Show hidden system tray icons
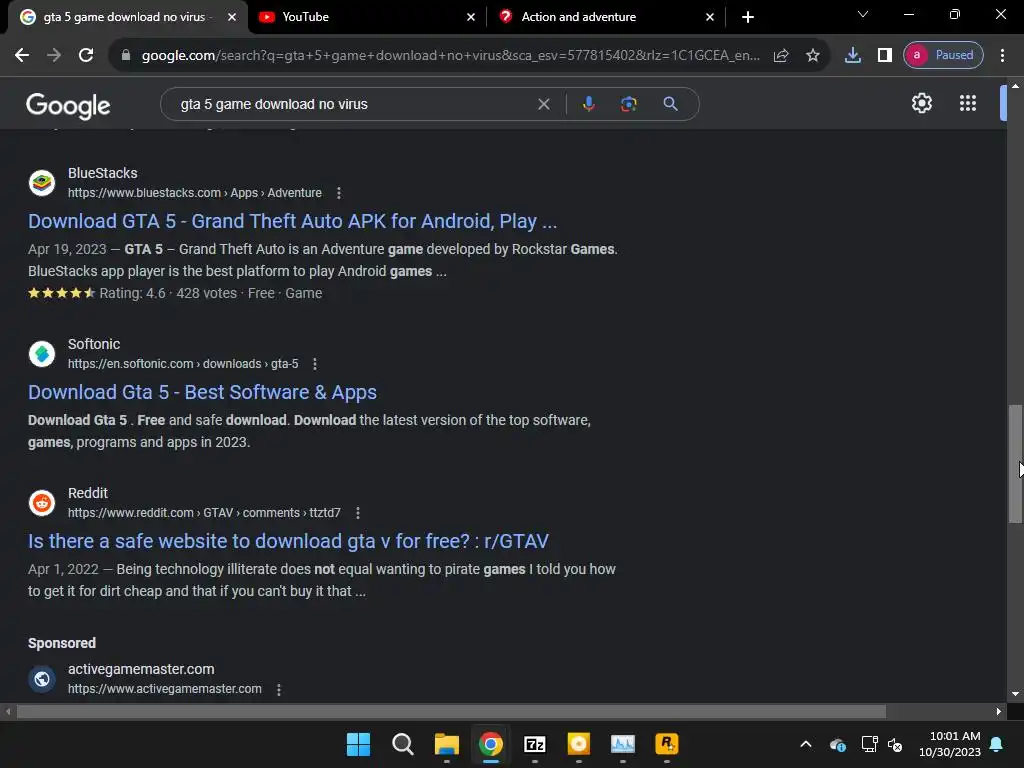This screenshot has height=768, width=1024. tap(806, 744)
